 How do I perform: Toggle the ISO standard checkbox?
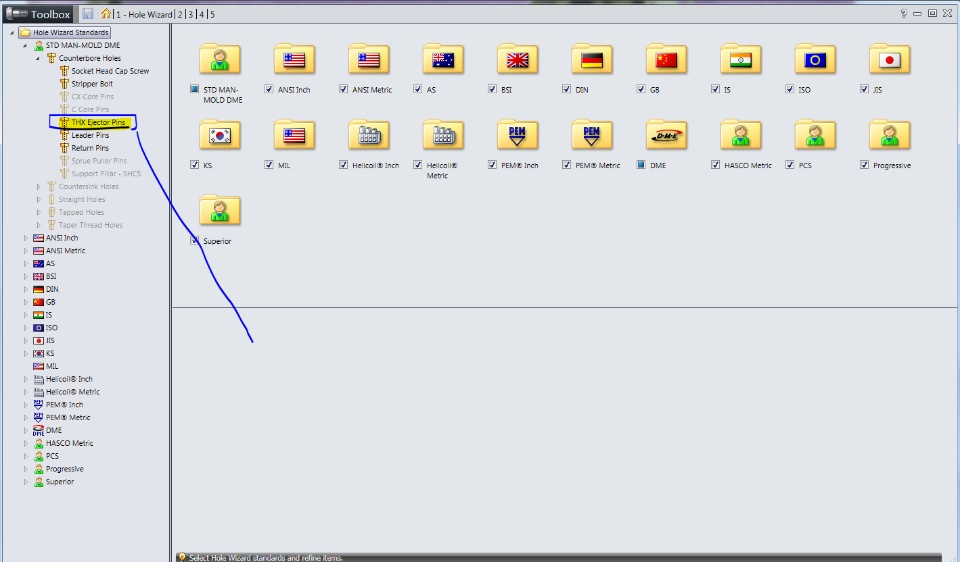[x=790, y=89]
